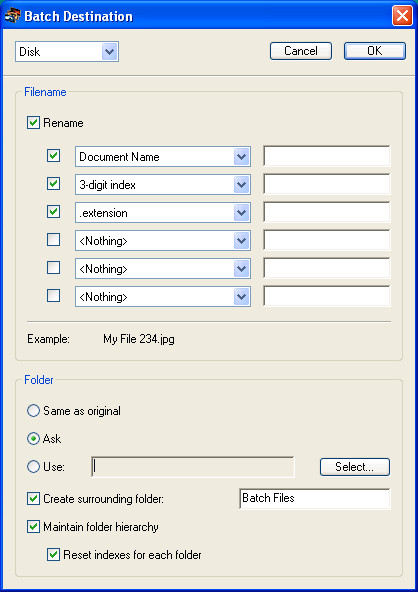The height and width of the screenshot is (592, 418).
Task: Click the Filename group label
Action: [x=45, y=92]
